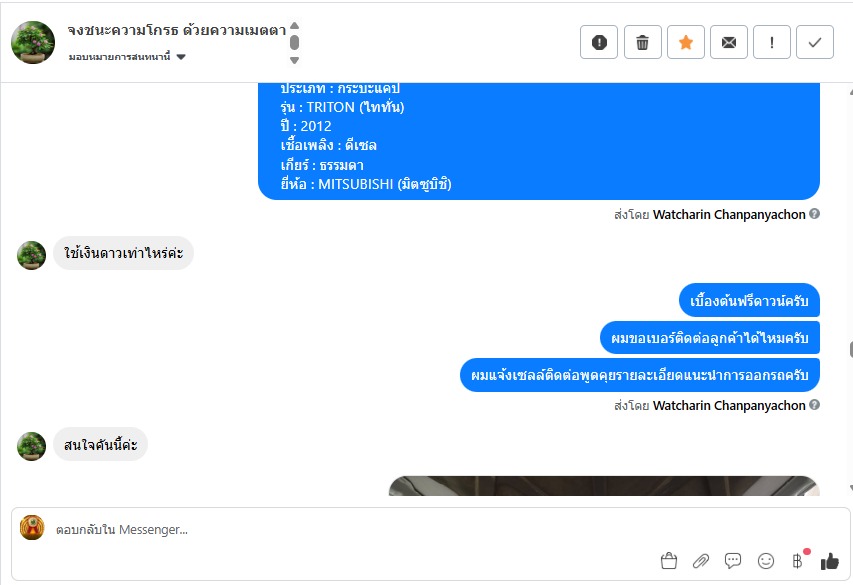
Task: Mark conversation unread with envelope icon
Action: (x=729, y=42)
